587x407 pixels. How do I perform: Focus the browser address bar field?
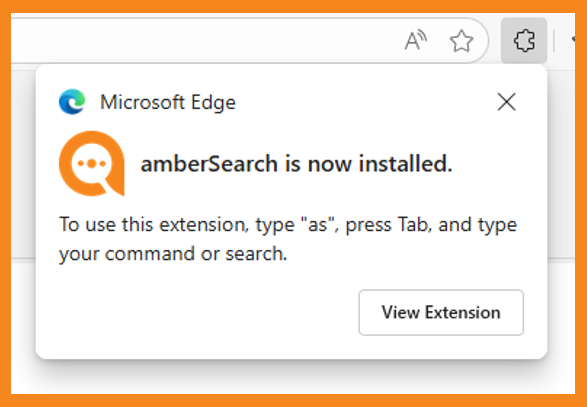click(247, 40)
